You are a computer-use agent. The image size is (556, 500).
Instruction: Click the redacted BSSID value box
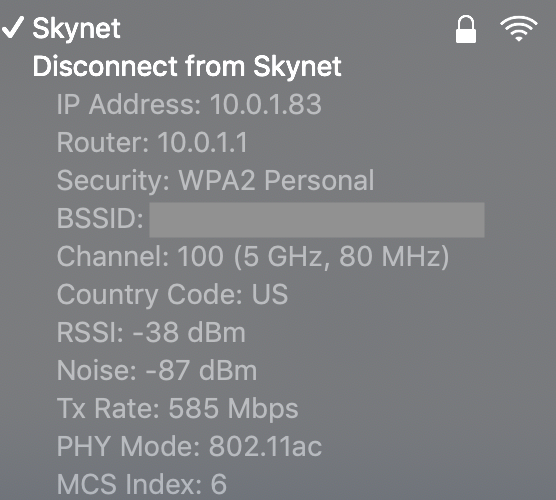click(317, 220)
